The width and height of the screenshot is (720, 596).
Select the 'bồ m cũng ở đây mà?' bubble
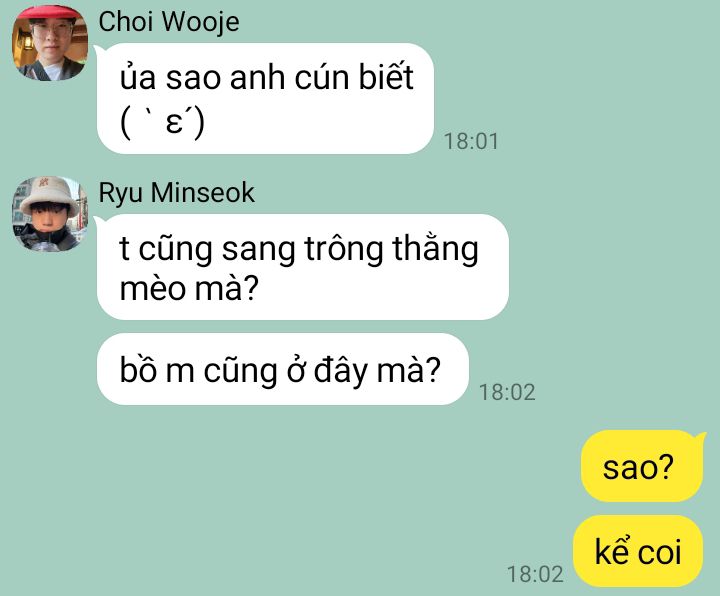pyautogui.click(x=283, y=369)
